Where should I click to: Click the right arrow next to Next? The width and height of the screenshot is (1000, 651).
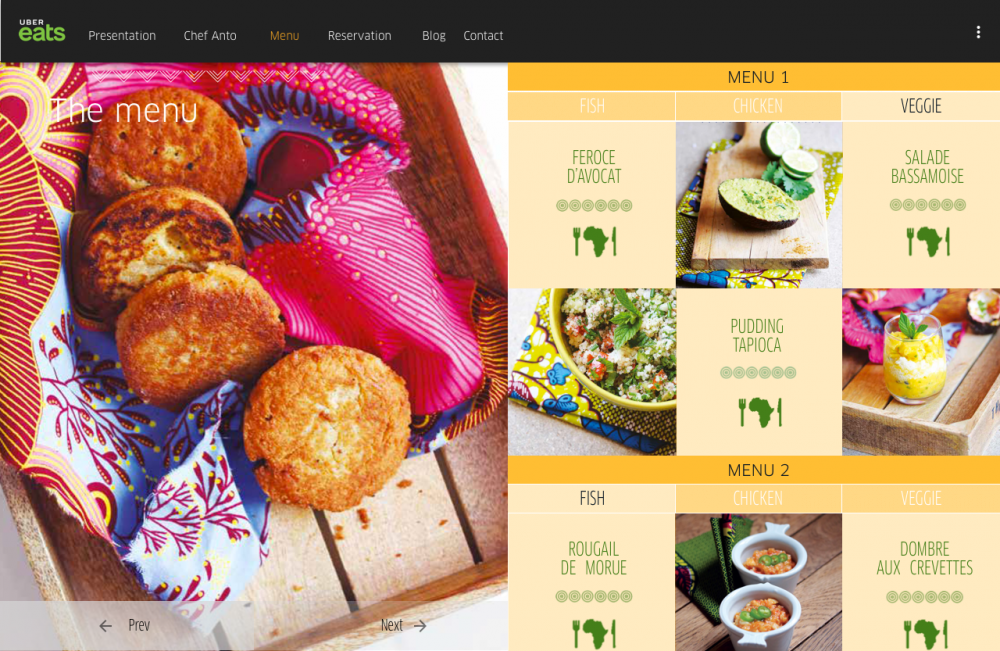pyautogui.click(x=420, y=626)
